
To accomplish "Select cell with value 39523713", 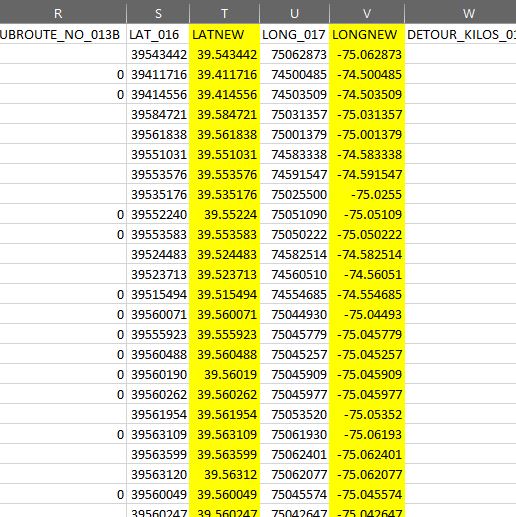I will 158,274.
